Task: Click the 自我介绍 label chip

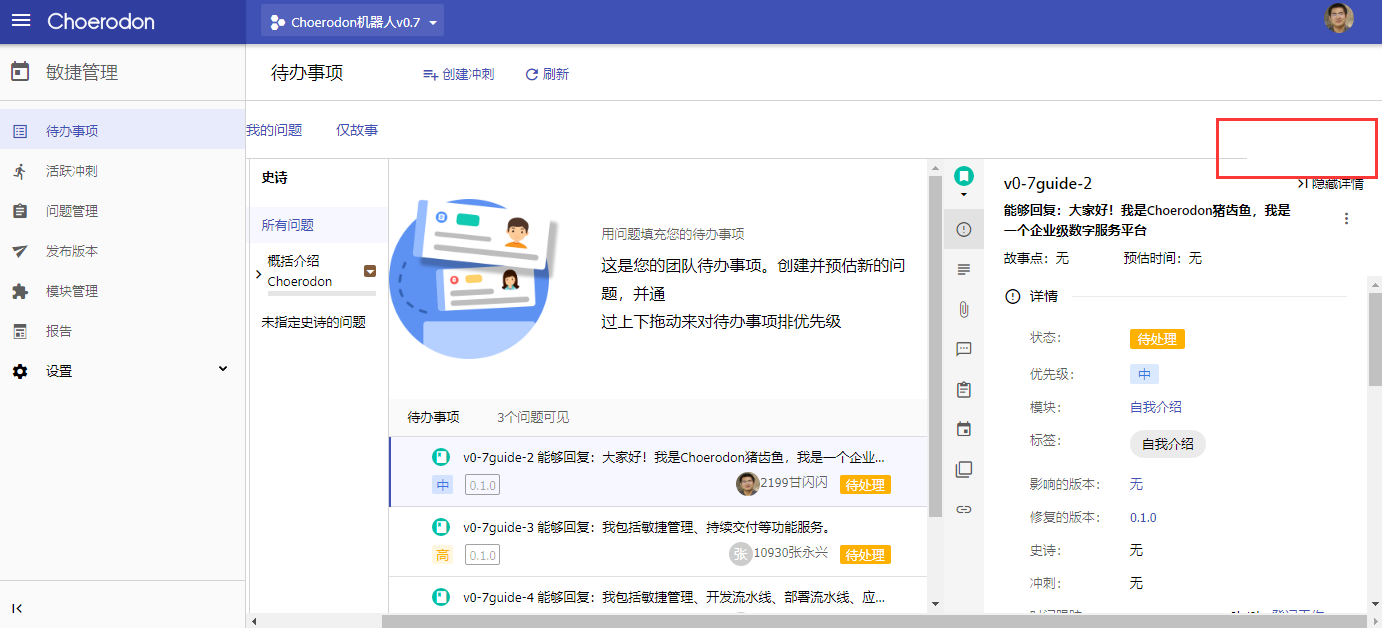Action: click(x=1168, y=444)
